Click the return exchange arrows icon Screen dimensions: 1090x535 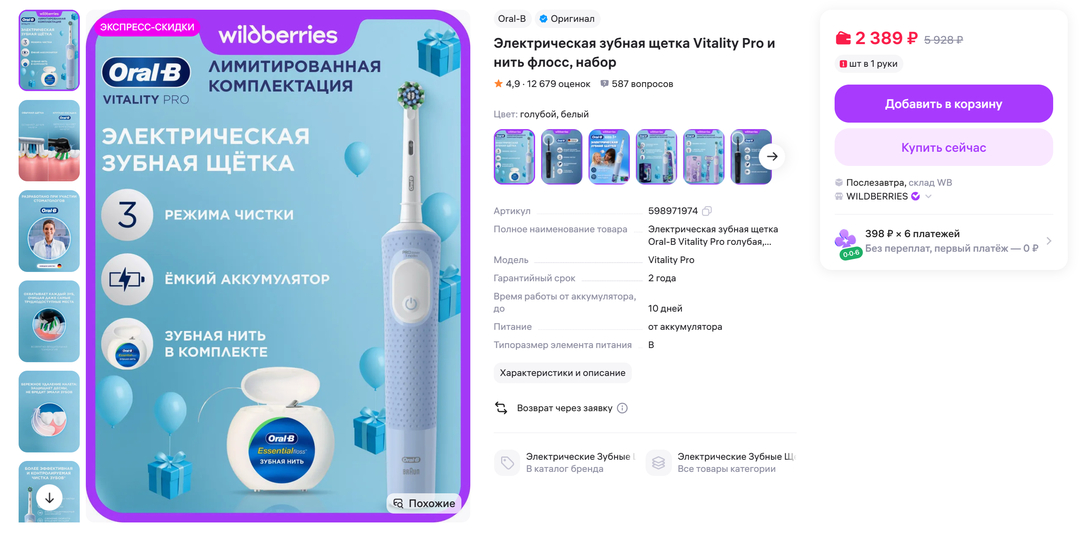[501, 408]
